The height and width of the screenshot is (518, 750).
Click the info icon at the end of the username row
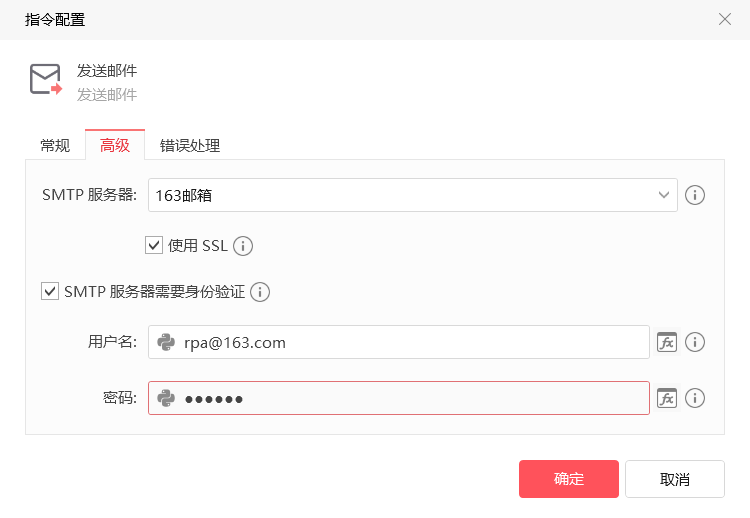[x=695, y=342]
